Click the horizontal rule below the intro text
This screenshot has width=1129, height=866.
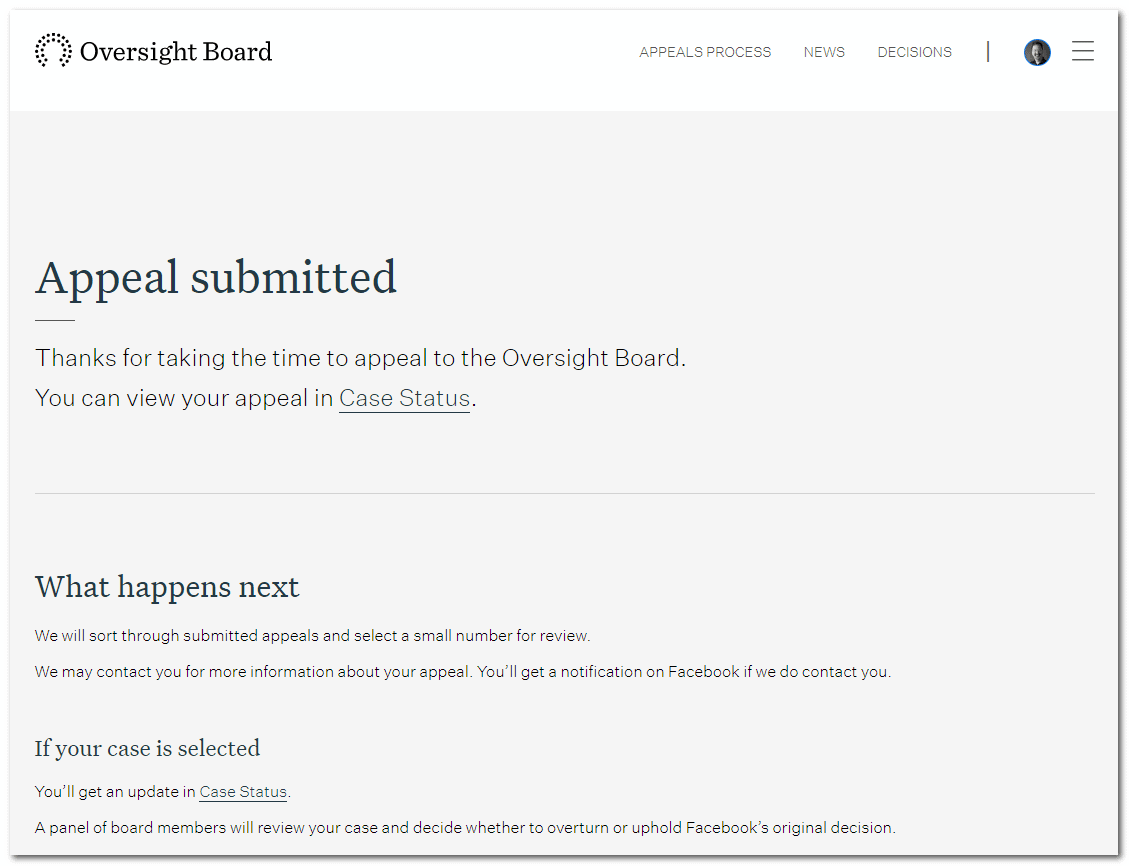(565, 492)
